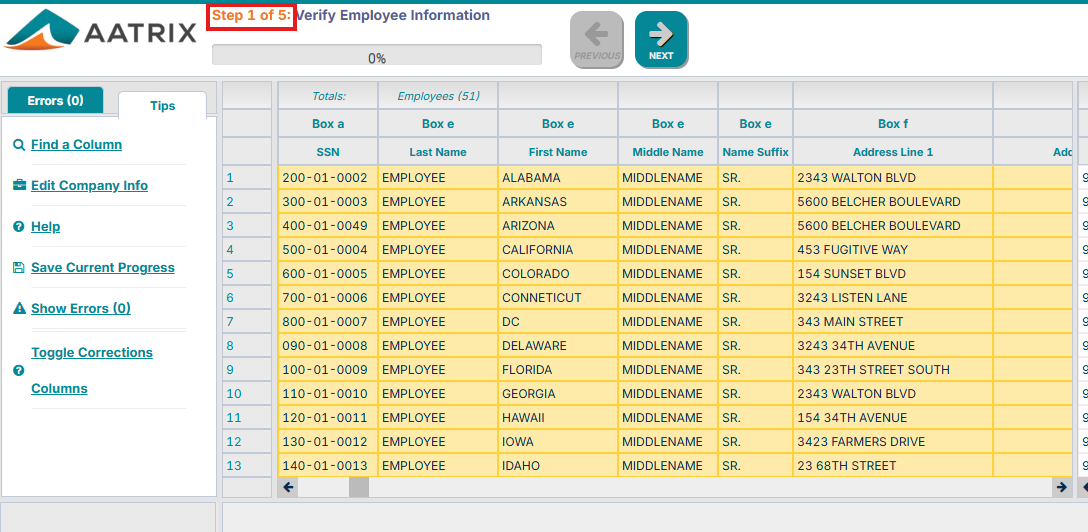Switch to the Errors (0) tab

pos(56,101)
